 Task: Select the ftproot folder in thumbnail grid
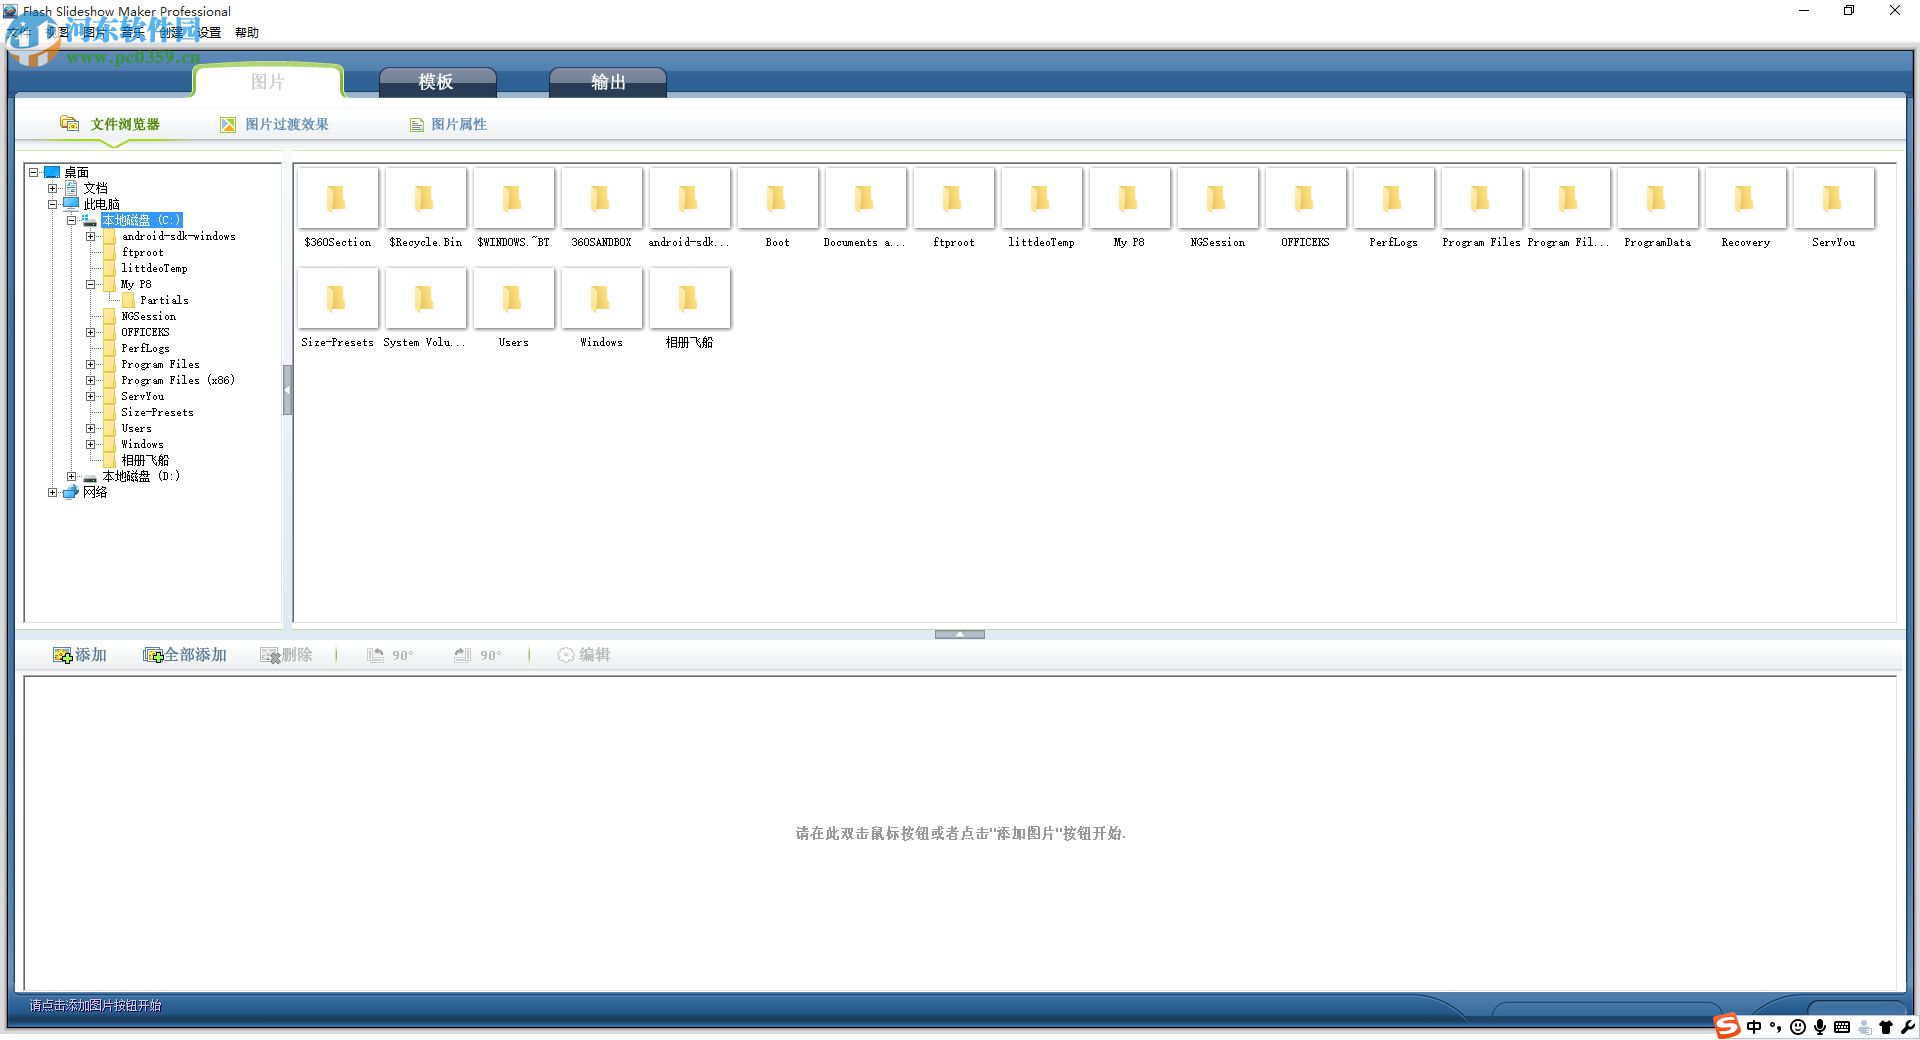pos(953,199)
